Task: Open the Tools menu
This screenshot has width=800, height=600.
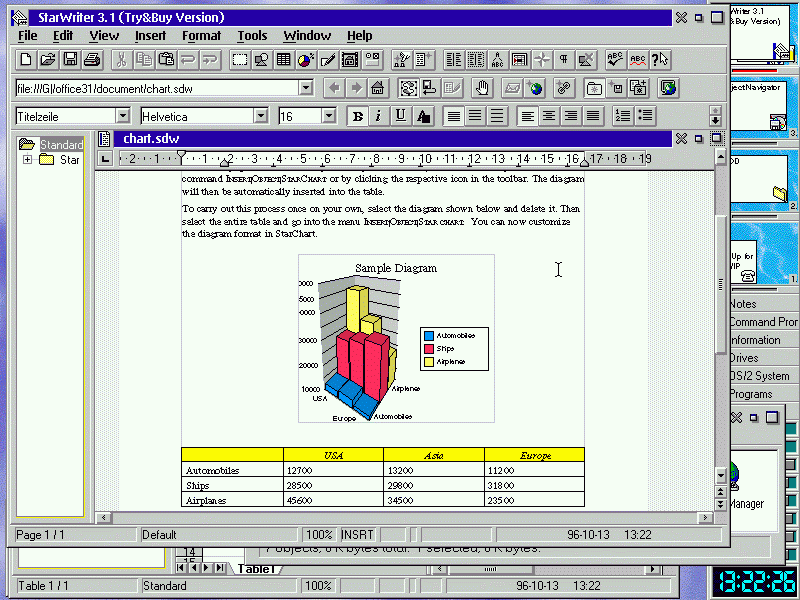Action: coord(252,36)
